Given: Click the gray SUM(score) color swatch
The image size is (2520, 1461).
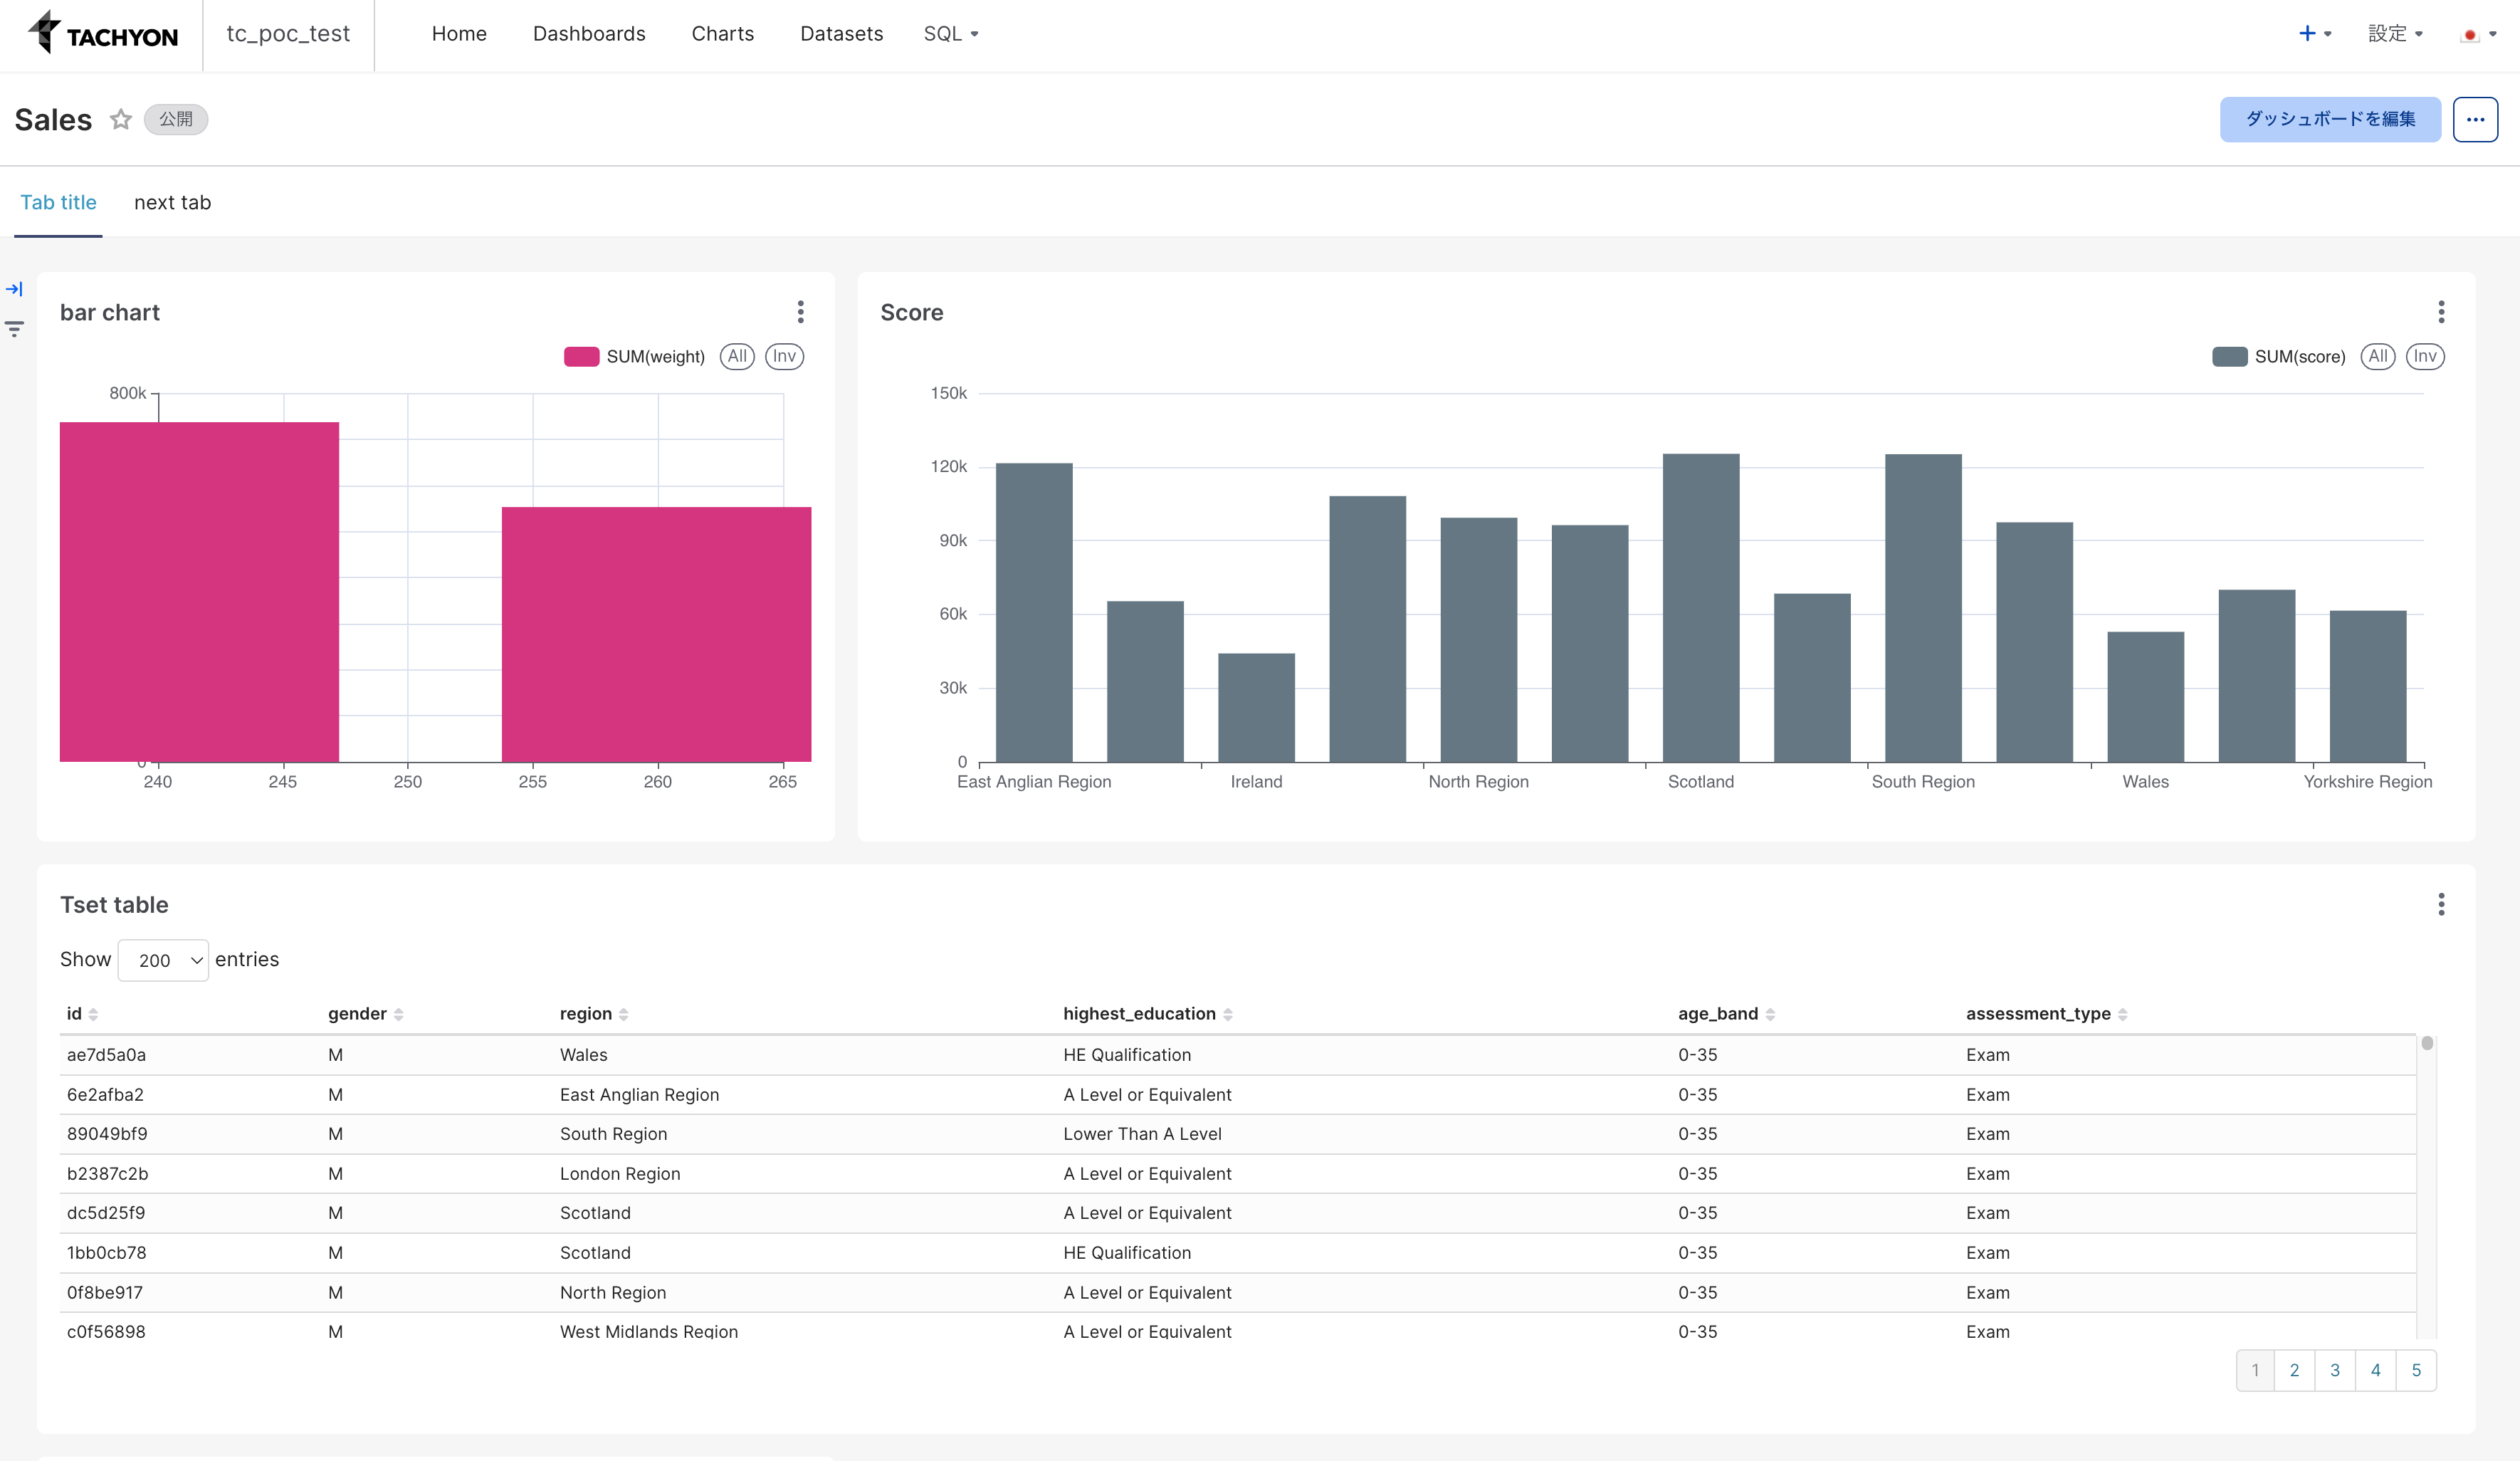Looking at the screenshot, I should [2229, 357].
